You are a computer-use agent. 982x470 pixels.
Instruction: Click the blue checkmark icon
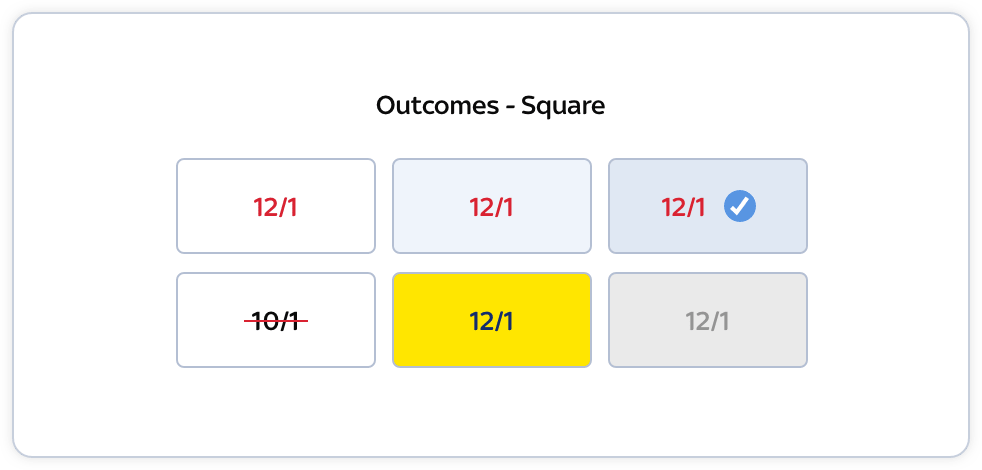740,207
